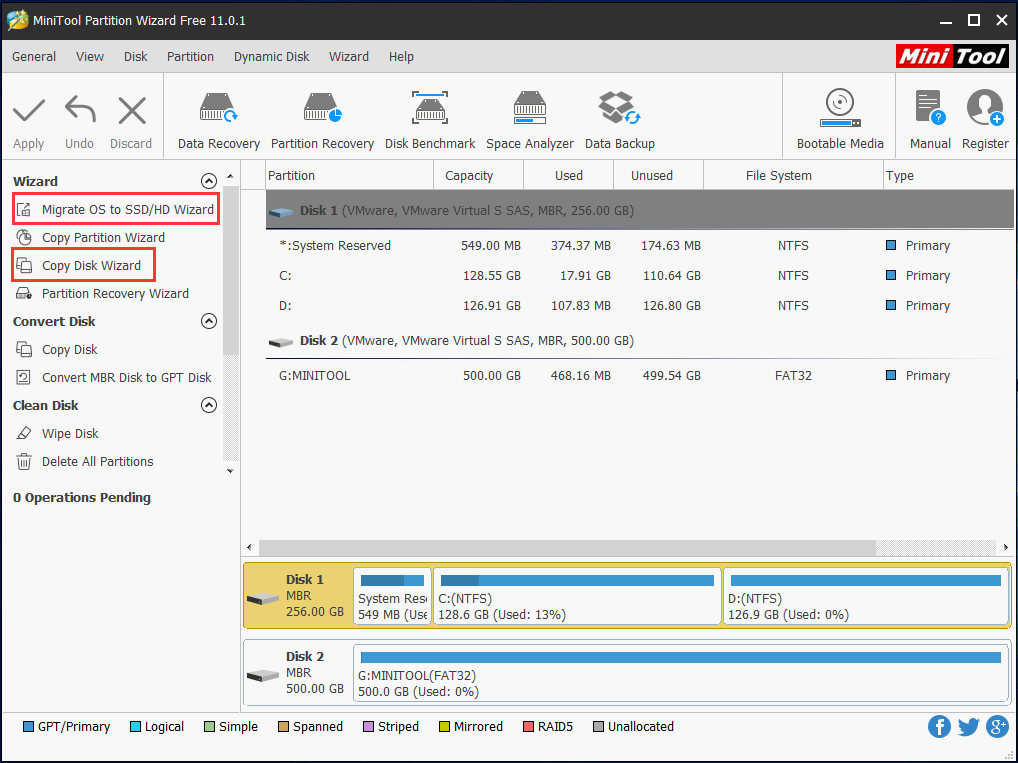Screen dimensions: 1018x763
Task: Open the Partition menu
Action: pyautogui.click(x=190, y=56)
